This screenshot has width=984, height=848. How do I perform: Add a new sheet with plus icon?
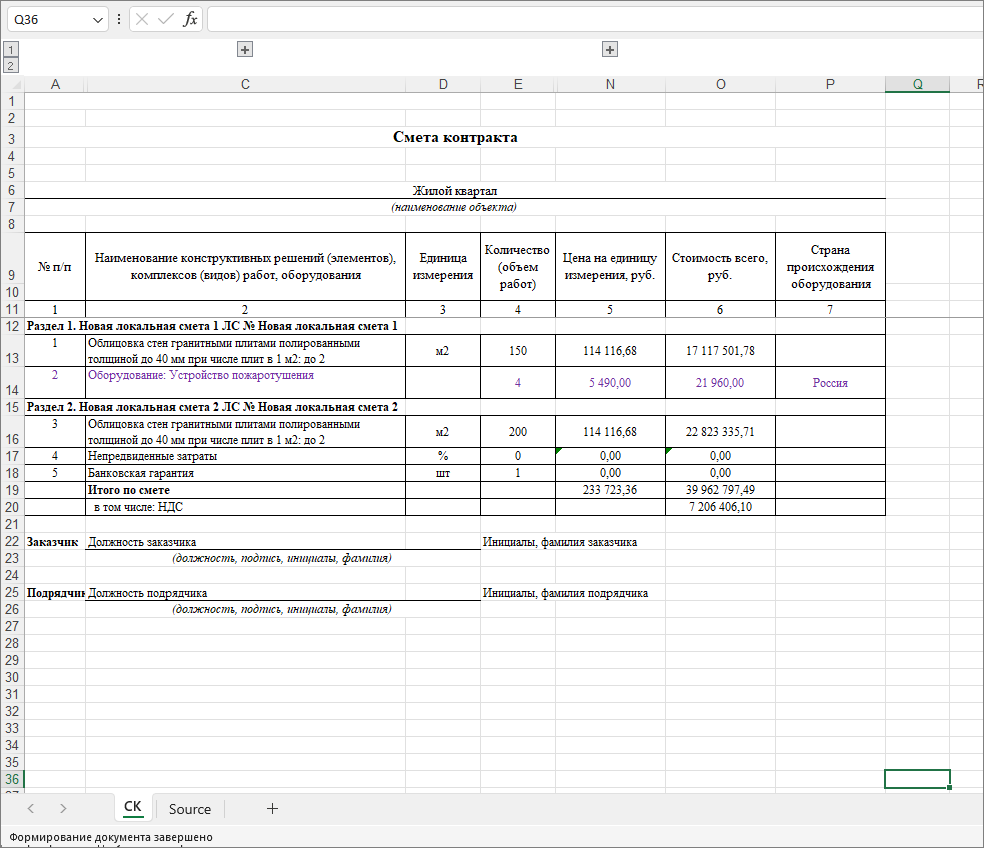[x=272, y=808]
